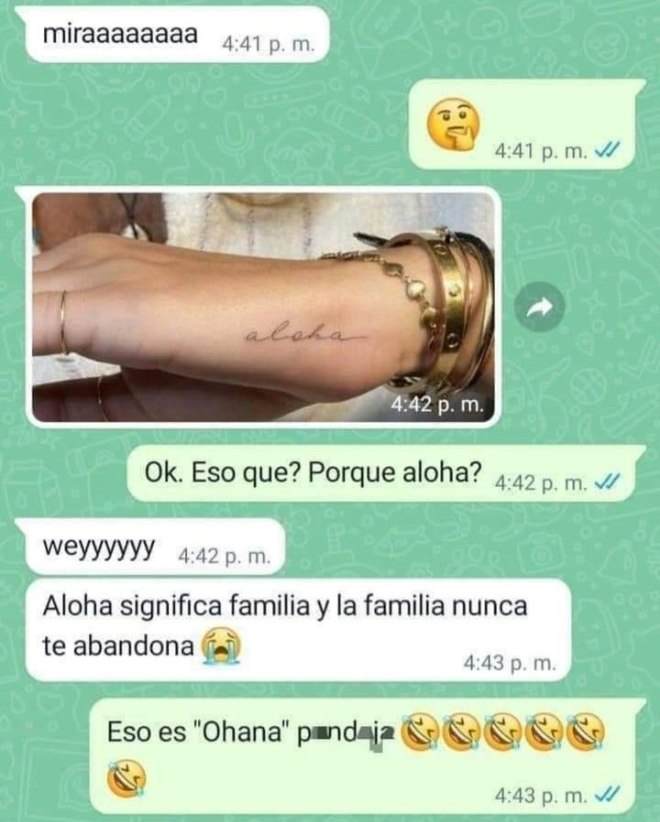The height and width of the screenshot is (822, 660).
Task: Tap the 4:42 p. m. timestamp on the photo
Action: pos(437,404)
